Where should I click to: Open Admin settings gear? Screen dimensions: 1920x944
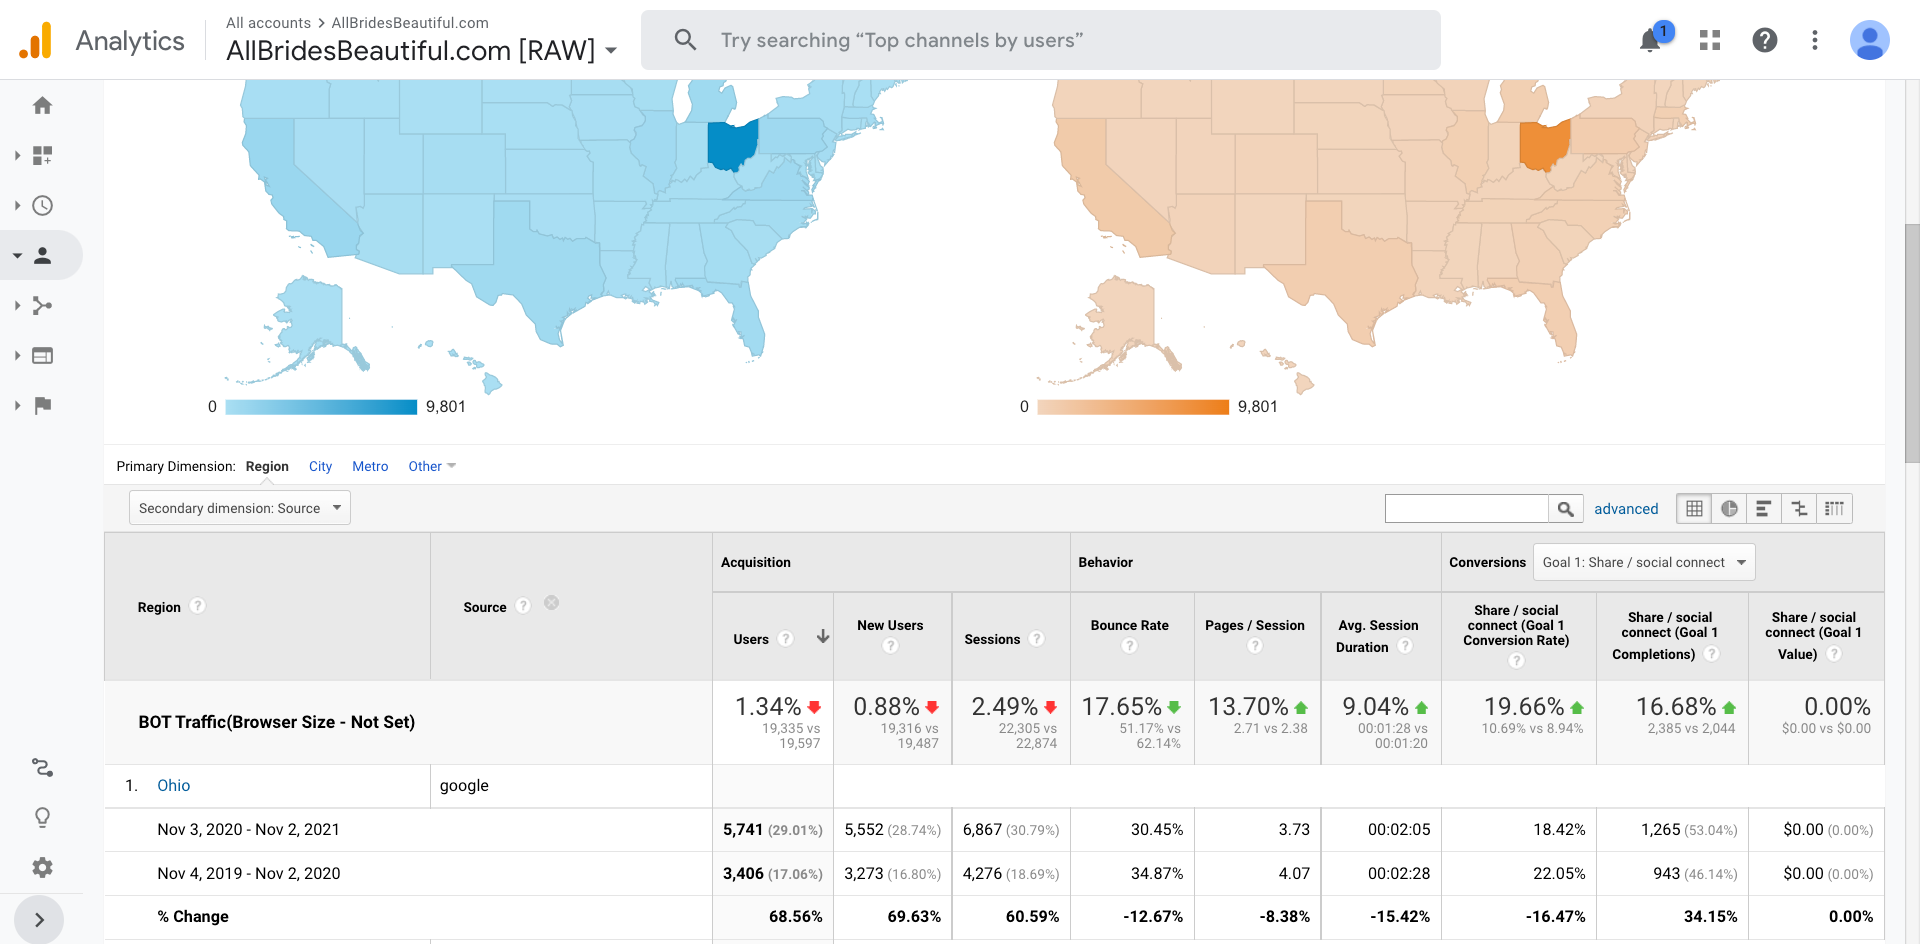coord(42,867)
